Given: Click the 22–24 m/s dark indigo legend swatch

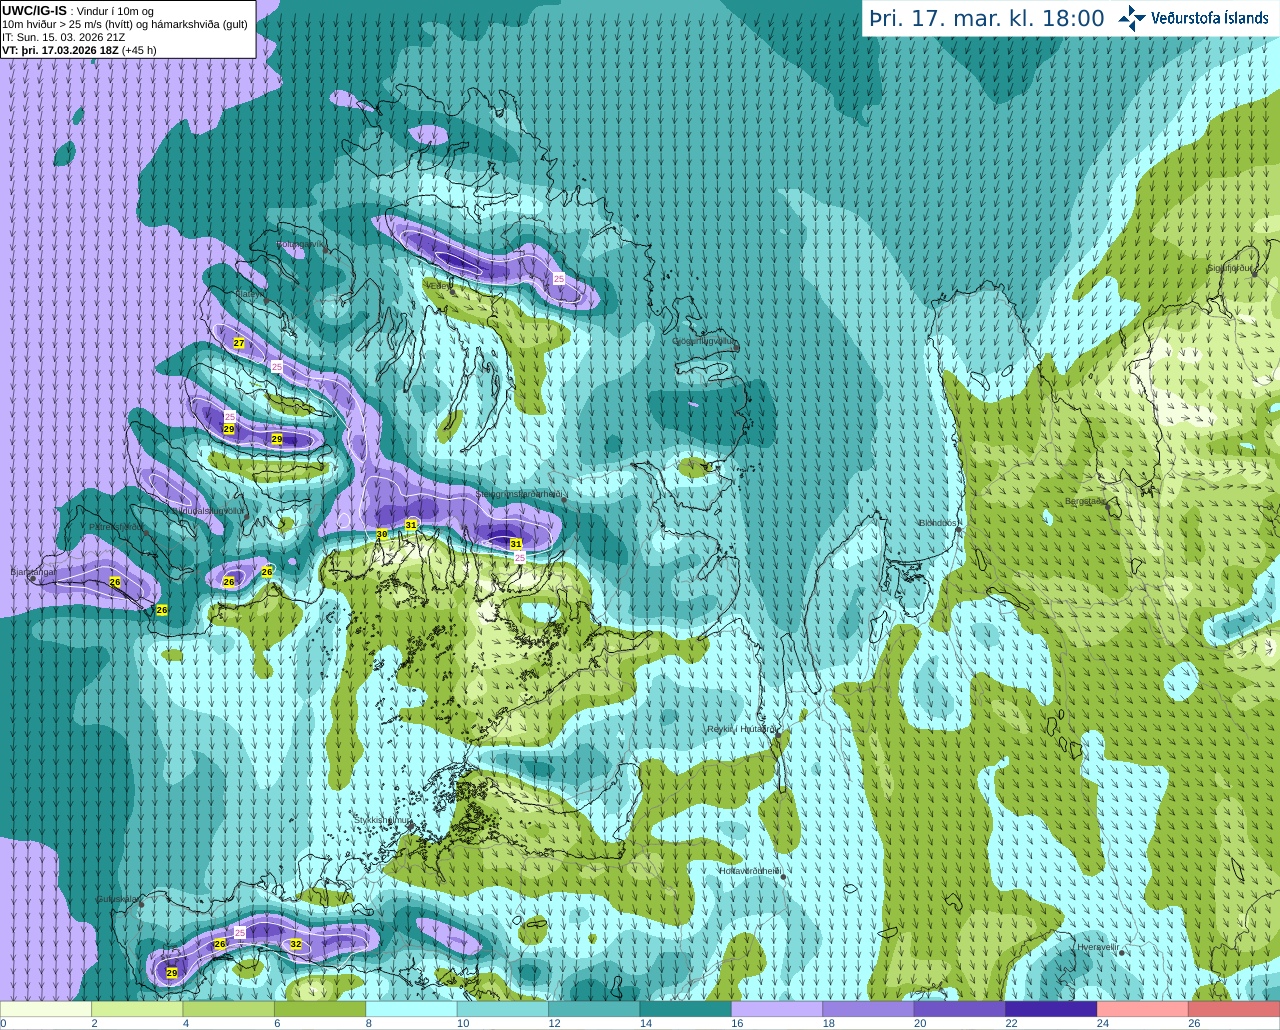Looking at the screenshot, I should click(1051, 1009).
